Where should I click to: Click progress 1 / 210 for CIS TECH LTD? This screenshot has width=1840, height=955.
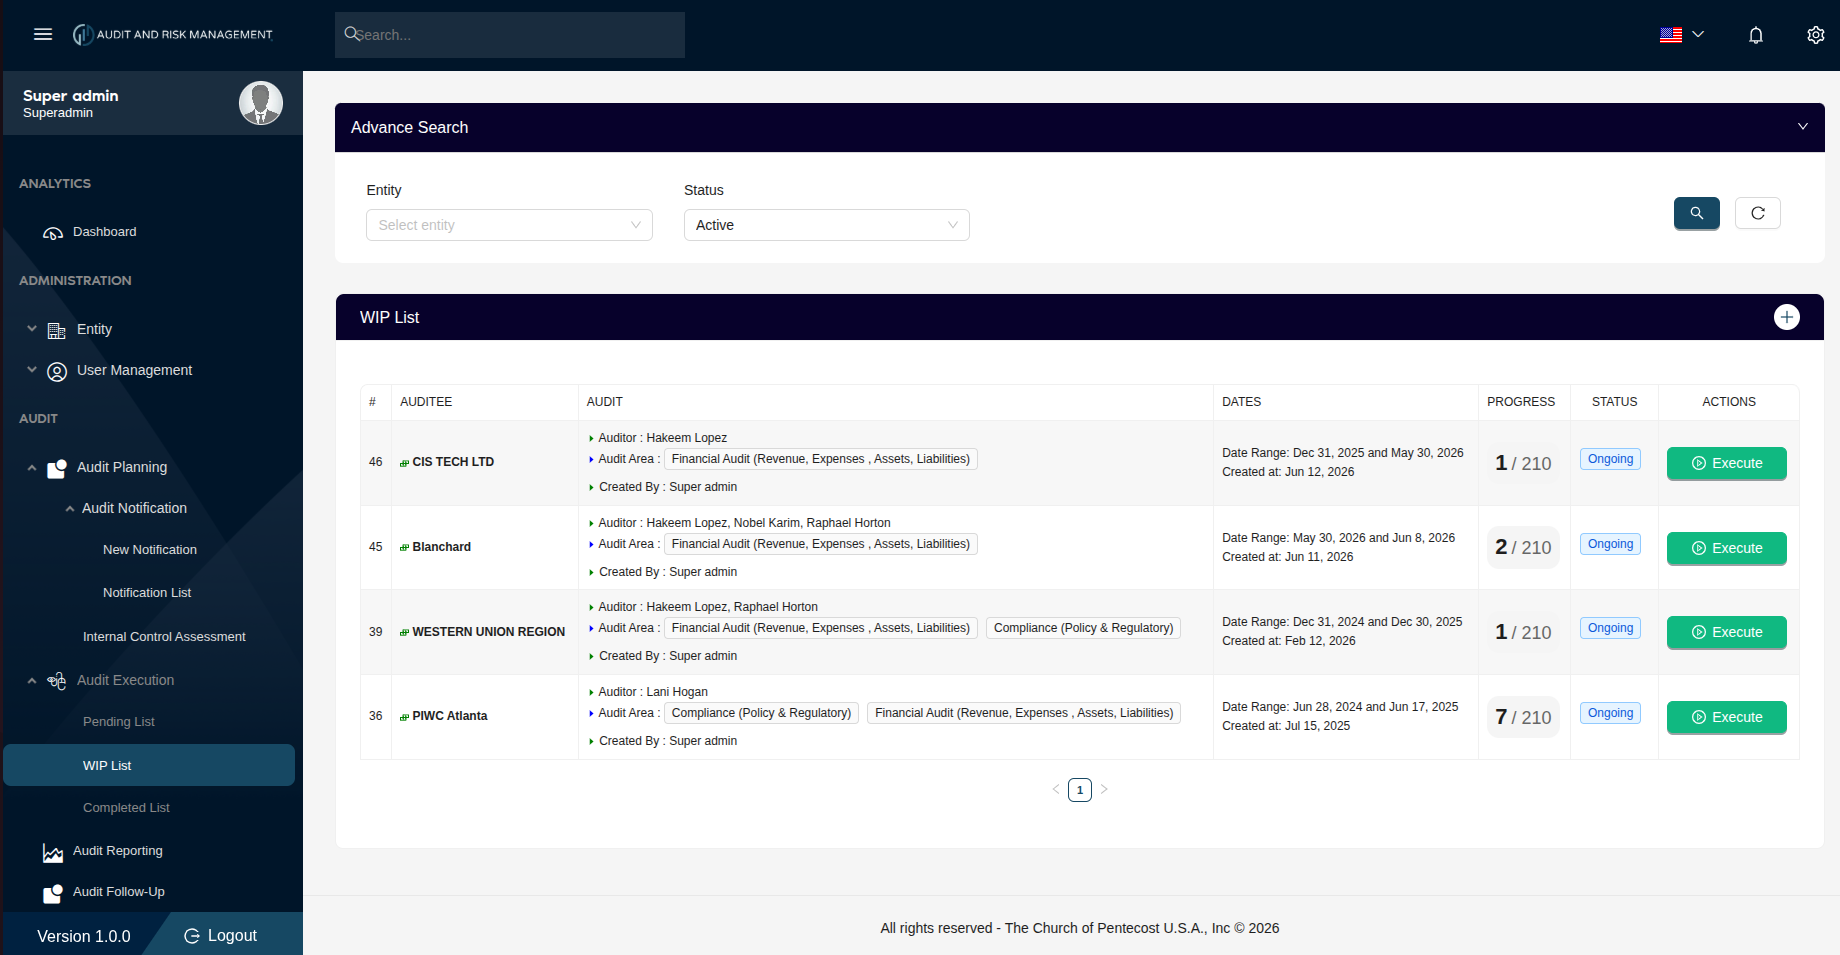[1523, 463]
